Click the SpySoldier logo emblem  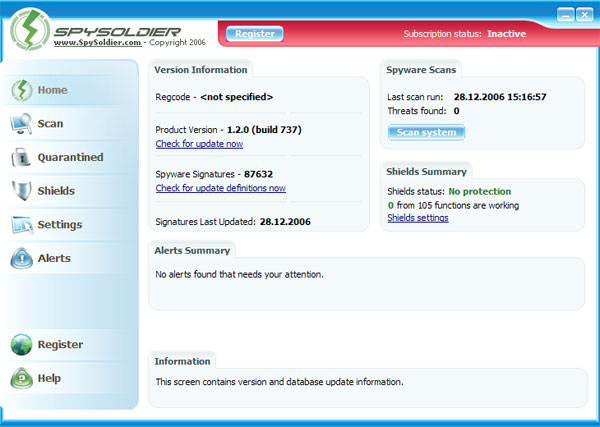coord(30,30)
